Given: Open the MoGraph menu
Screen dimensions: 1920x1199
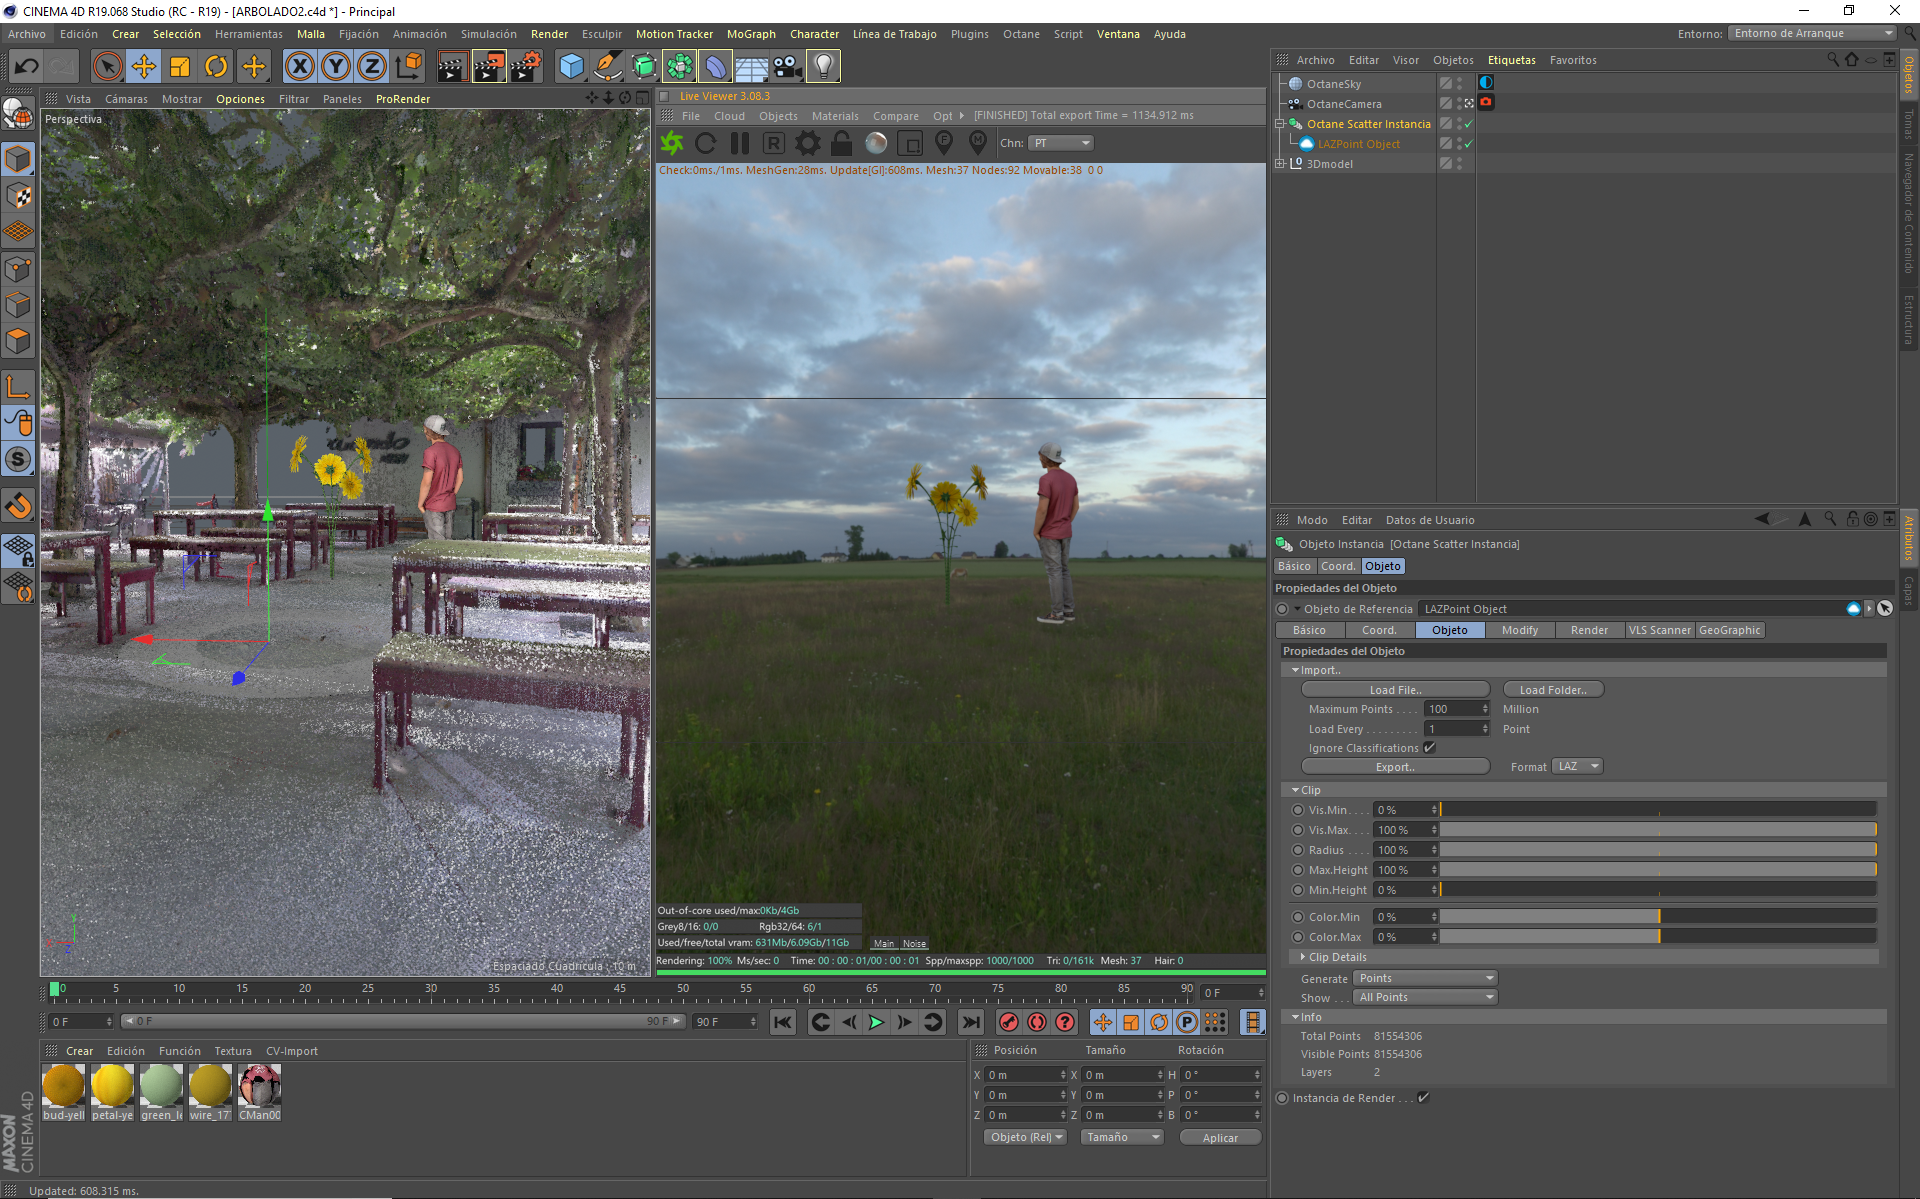Looking at the screenshot, I should (751, 34).
